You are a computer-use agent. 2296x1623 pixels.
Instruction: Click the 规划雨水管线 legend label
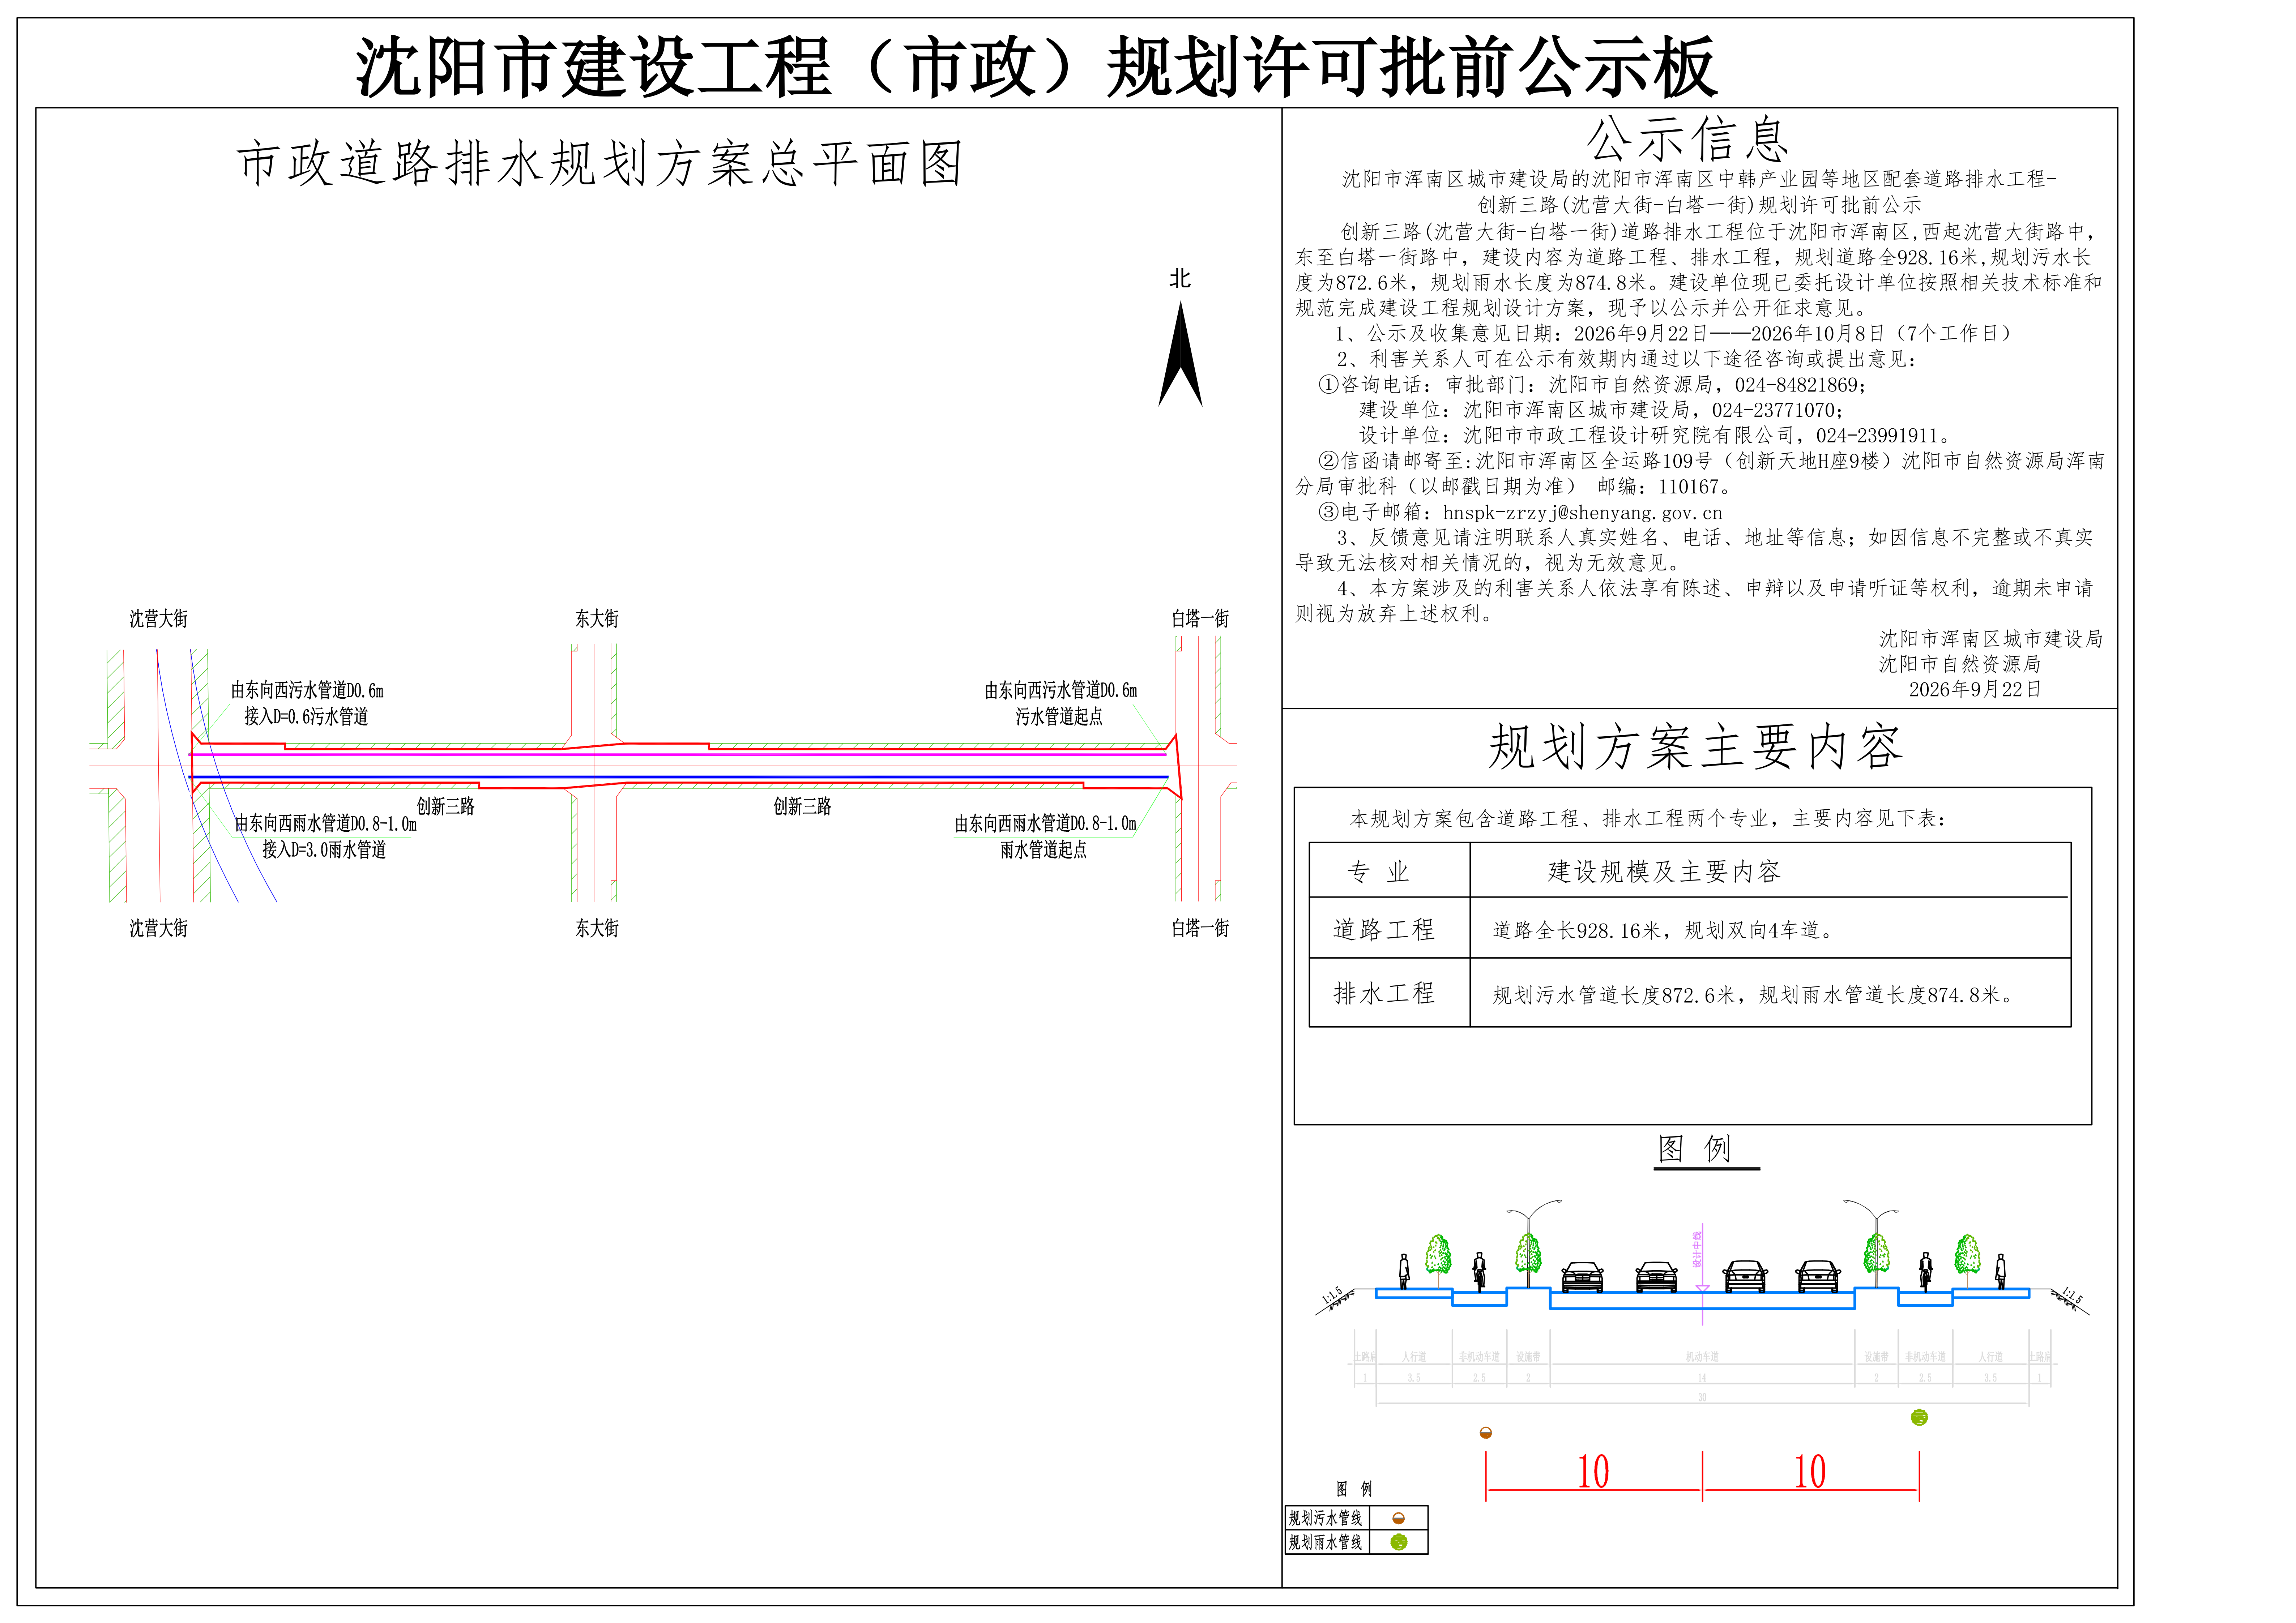coord(1325,1542)
